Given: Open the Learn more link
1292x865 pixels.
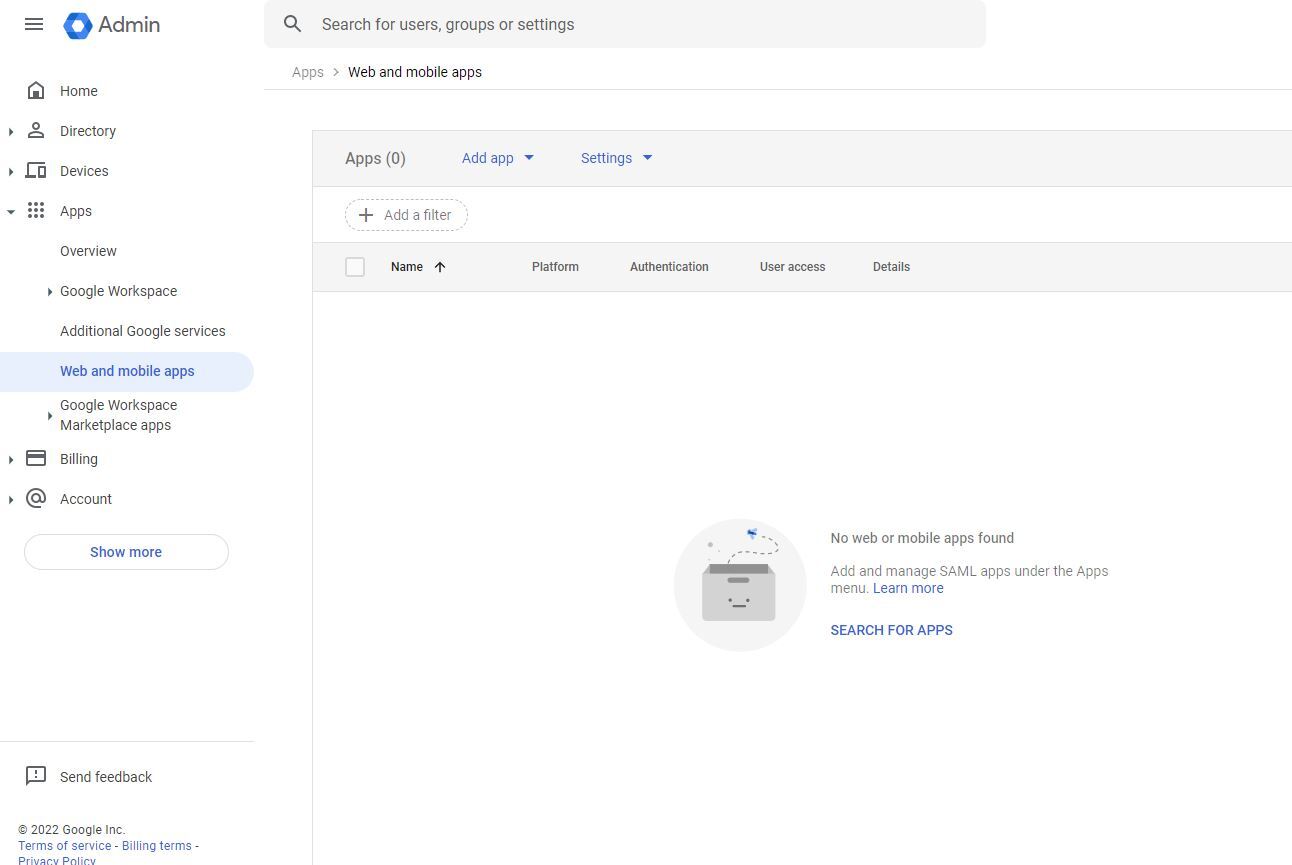Looking at the screenshot, I should (x=908, y=588).
